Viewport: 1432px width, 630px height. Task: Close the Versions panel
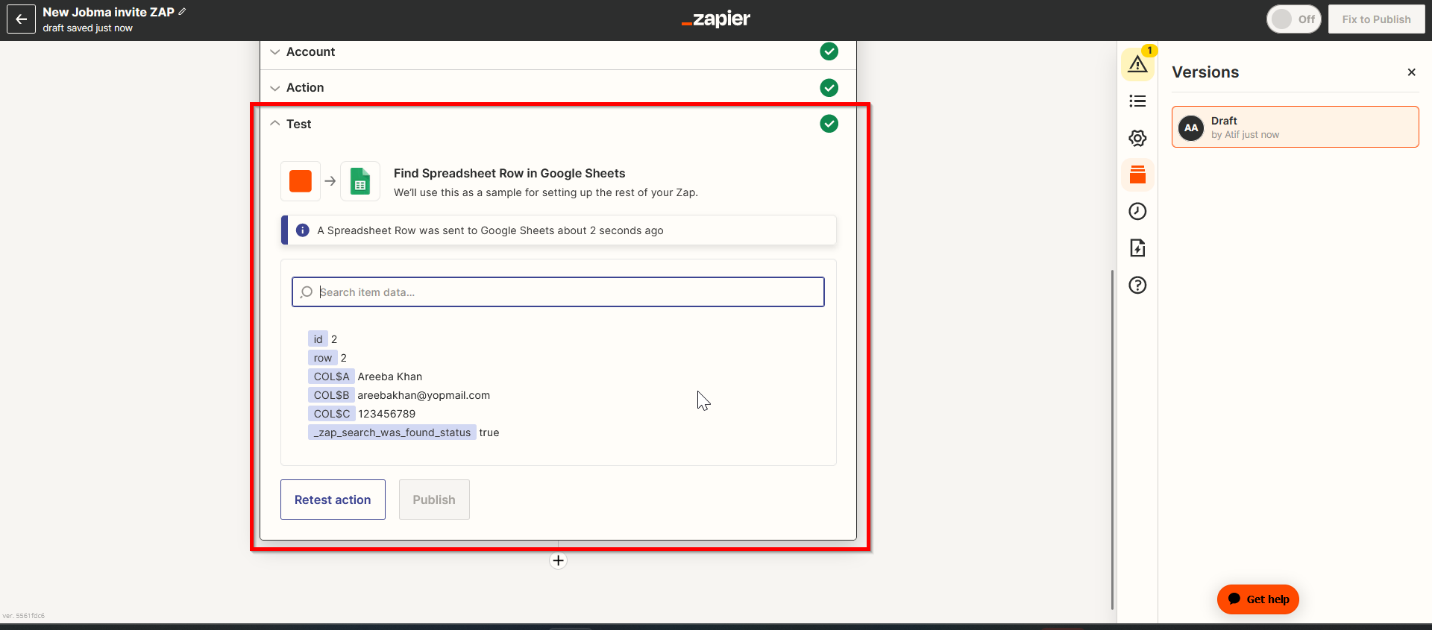point(1411,72)
